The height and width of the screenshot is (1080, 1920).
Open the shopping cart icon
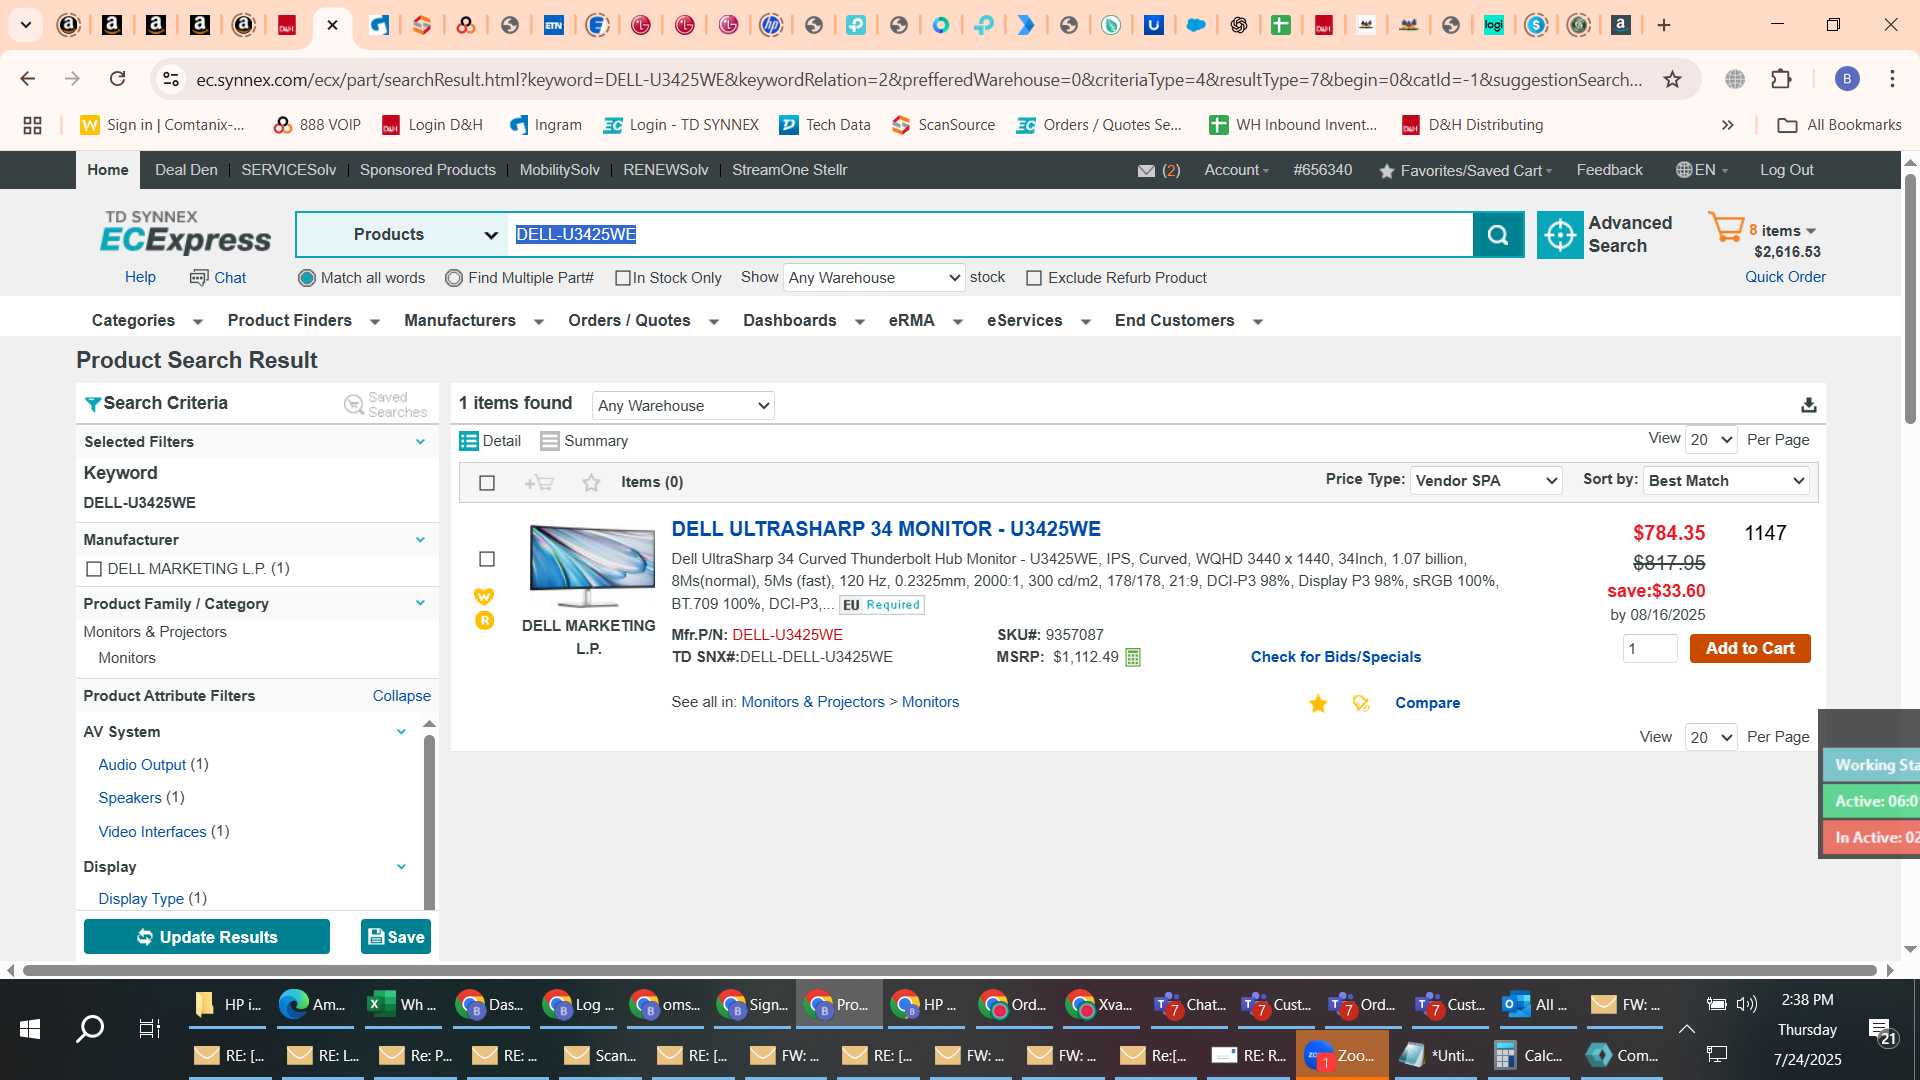1725,228
